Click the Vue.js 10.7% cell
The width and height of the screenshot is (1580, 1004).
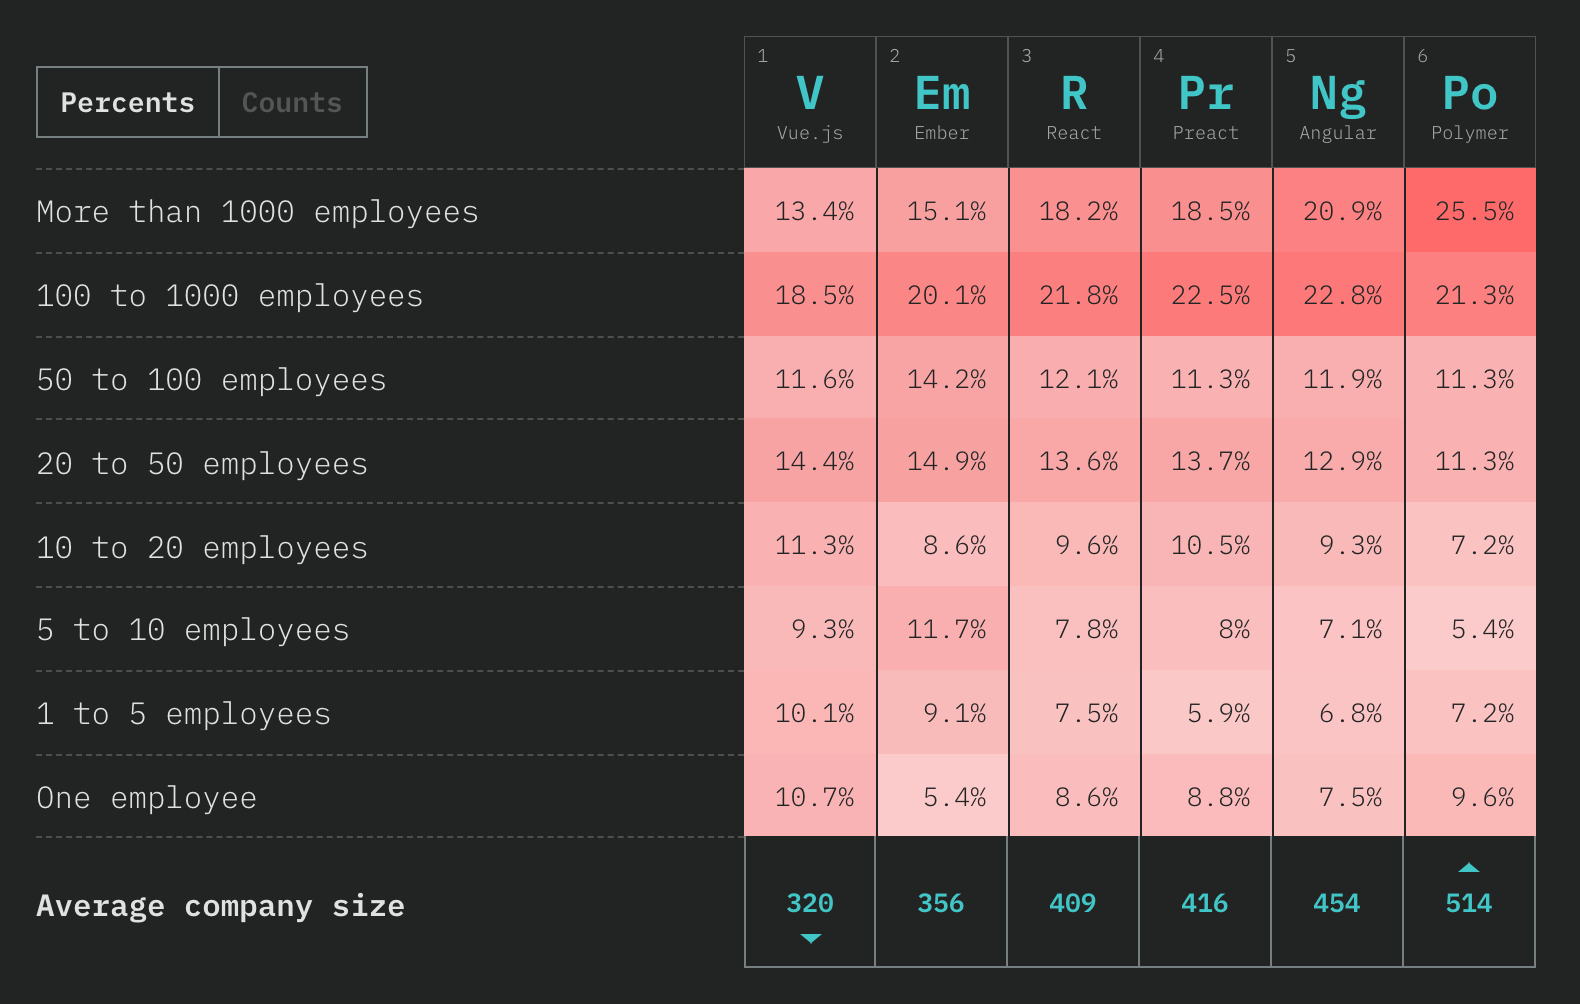coord(810,797)
